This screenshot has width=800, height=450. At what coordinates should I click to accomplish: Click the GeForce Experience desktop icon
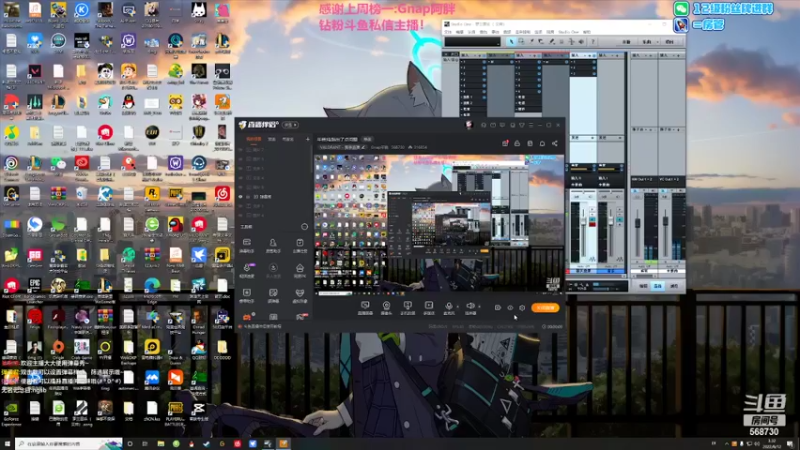coord(11,412)
